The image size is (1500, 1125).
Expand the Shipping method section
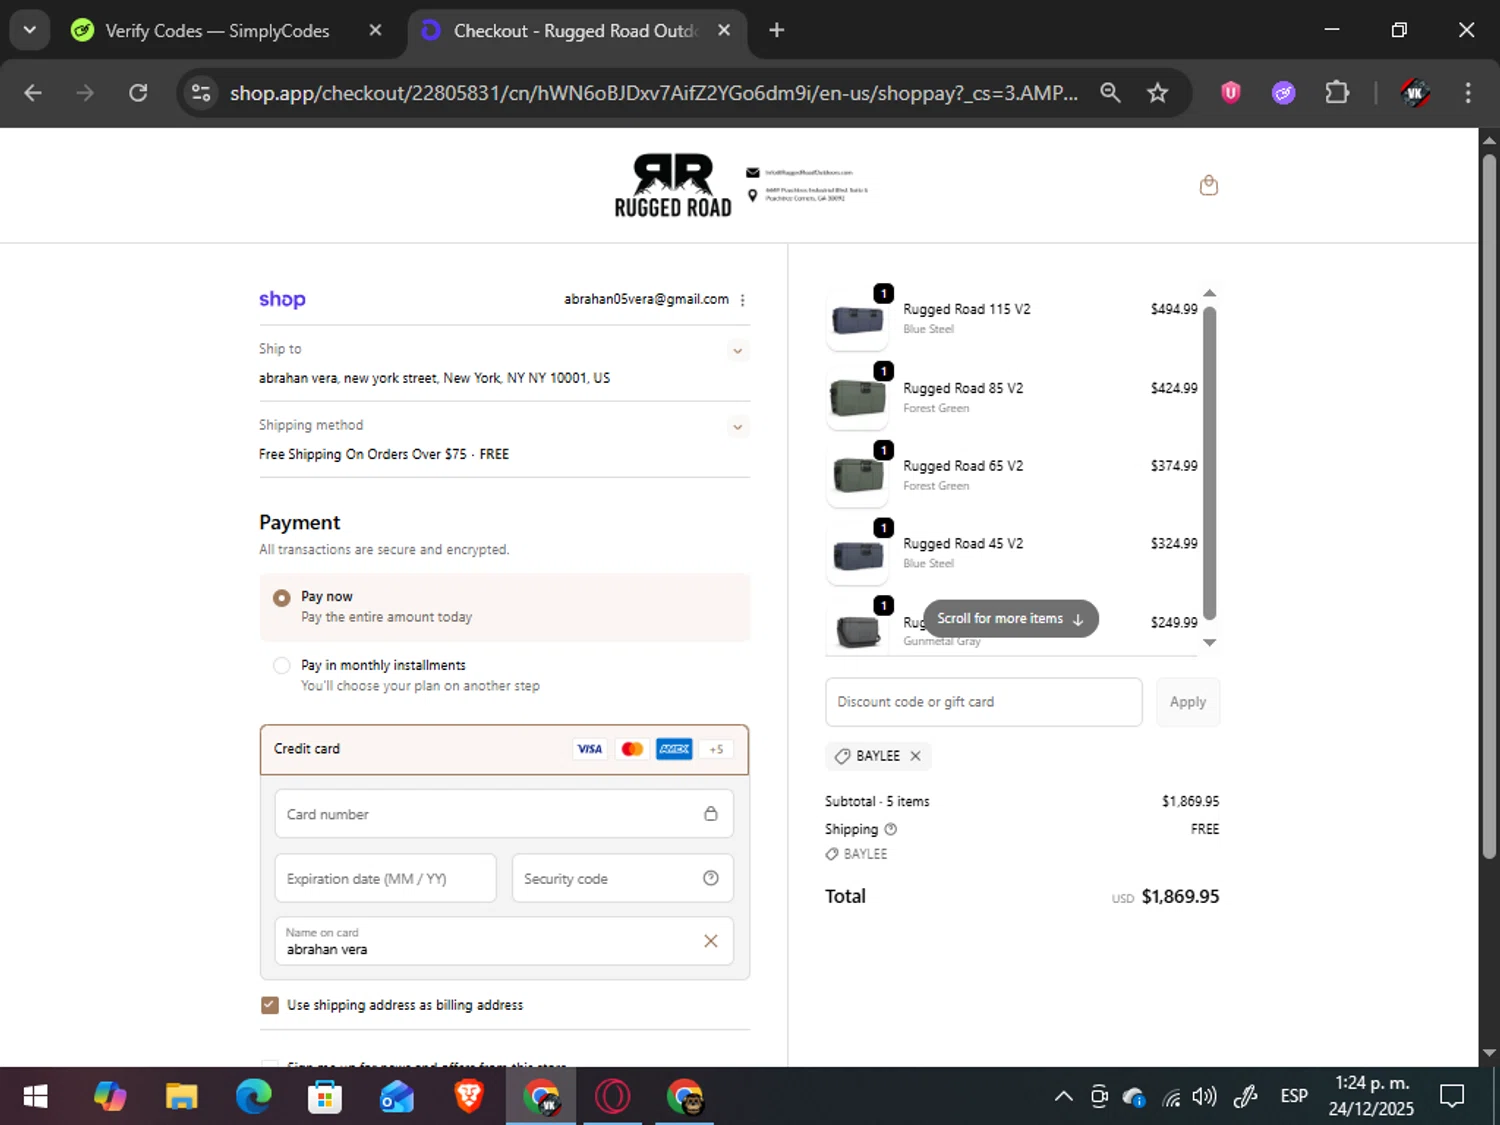point(737,427)
